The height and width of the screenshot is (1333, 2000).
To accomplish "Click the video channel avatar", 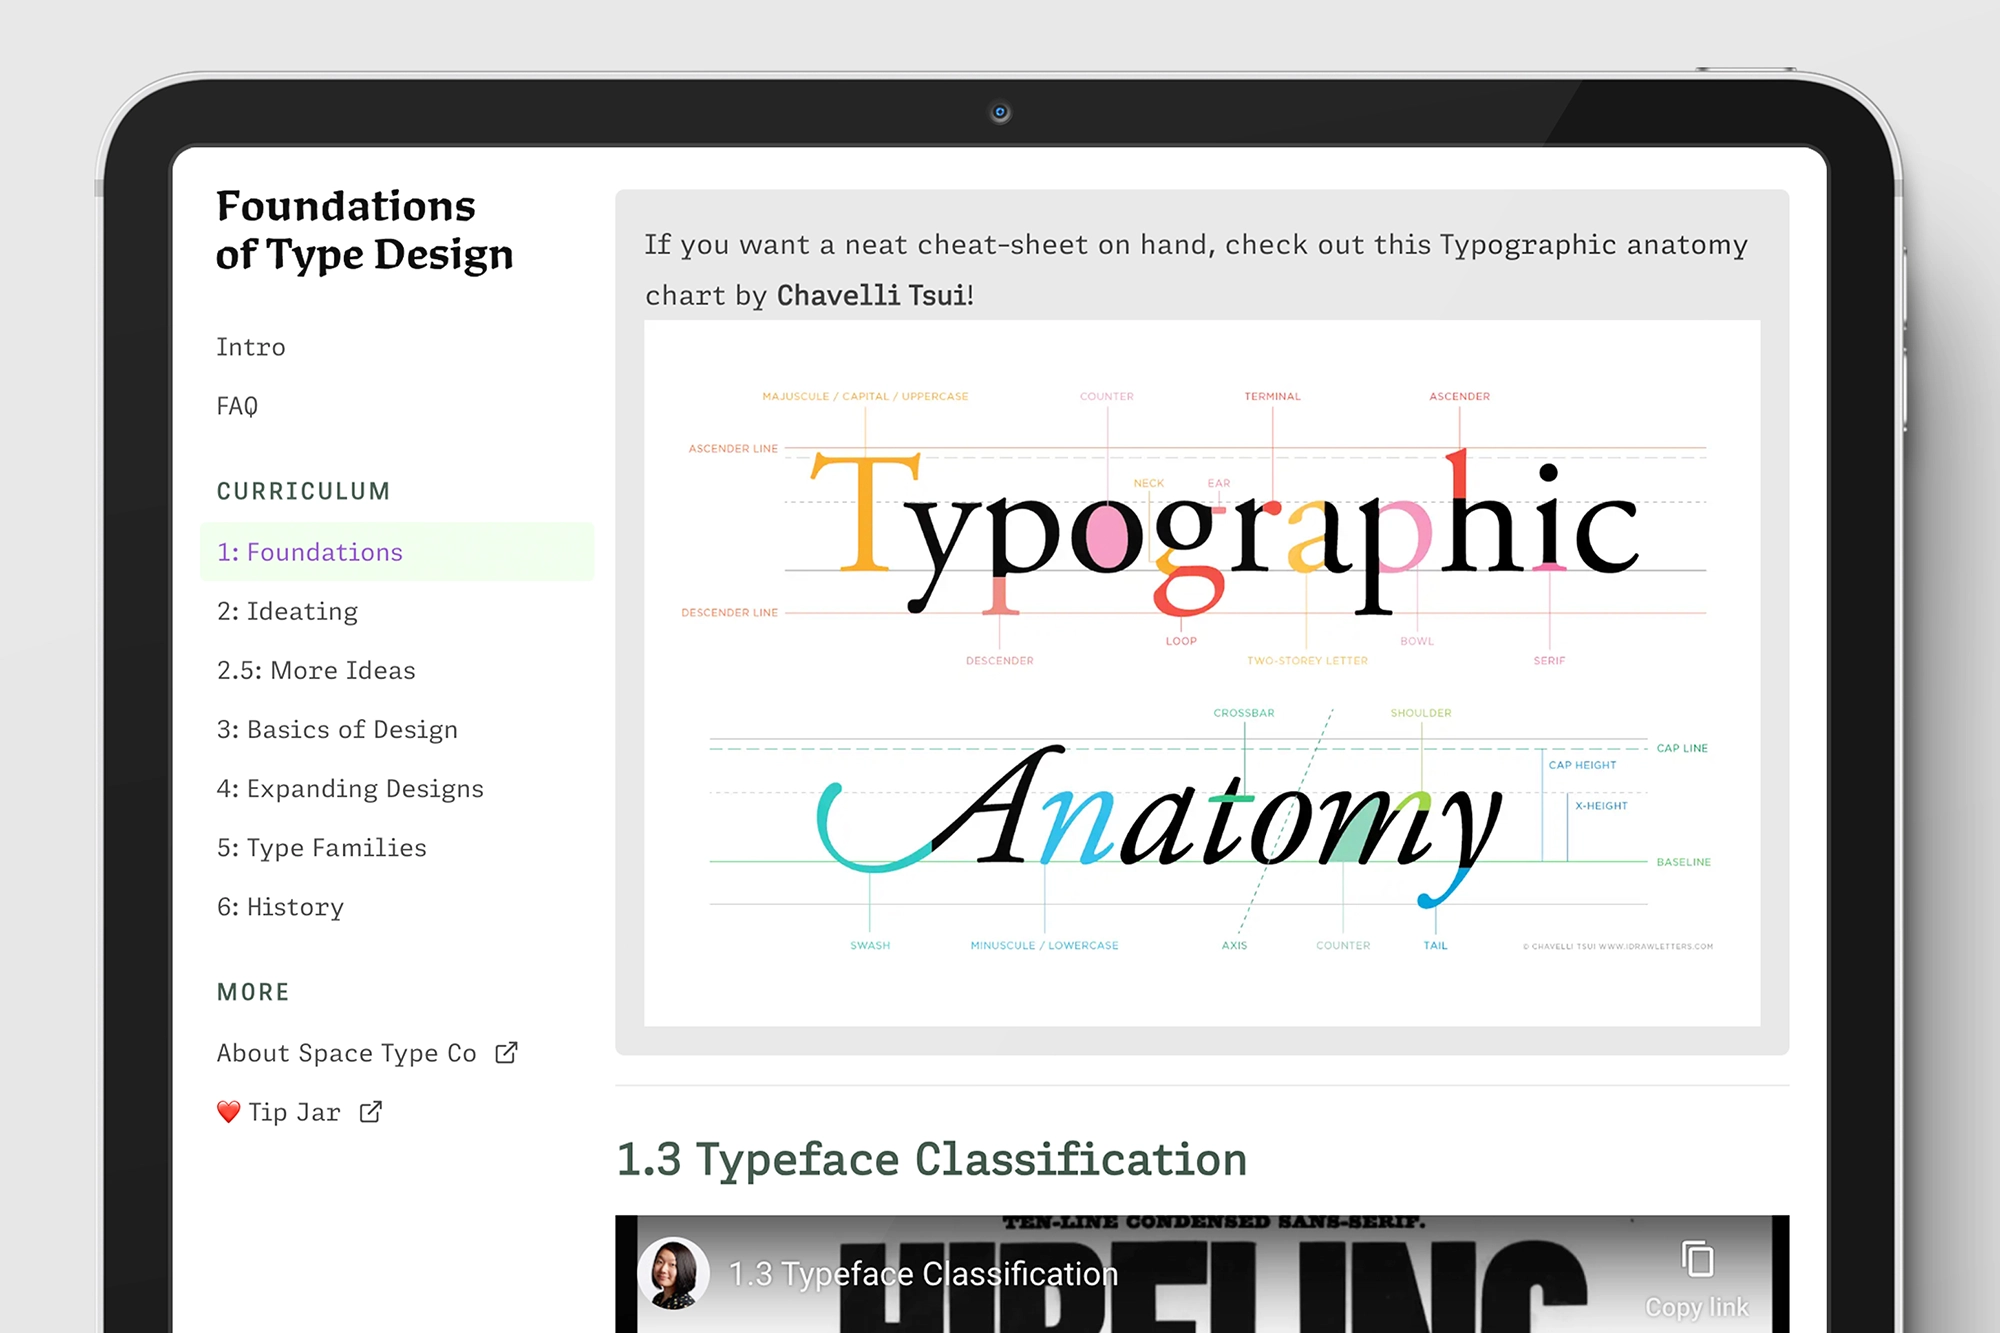I will [674, 1273].
